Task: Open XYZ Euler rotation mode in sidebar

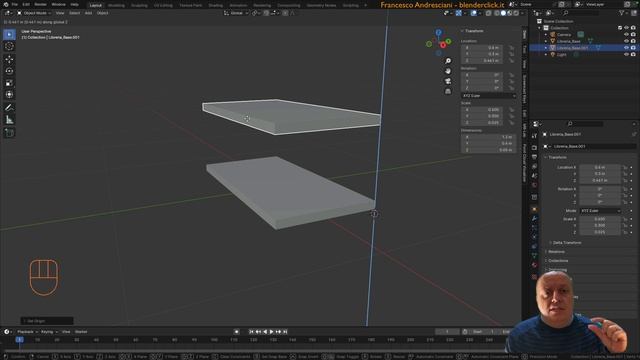Action: pos(489,96)
